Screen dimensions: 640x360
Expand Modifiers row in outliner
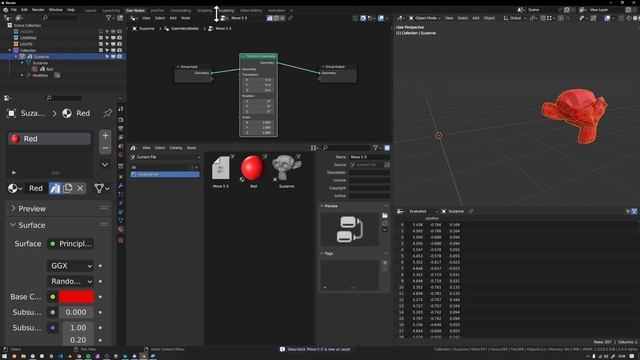22,75
